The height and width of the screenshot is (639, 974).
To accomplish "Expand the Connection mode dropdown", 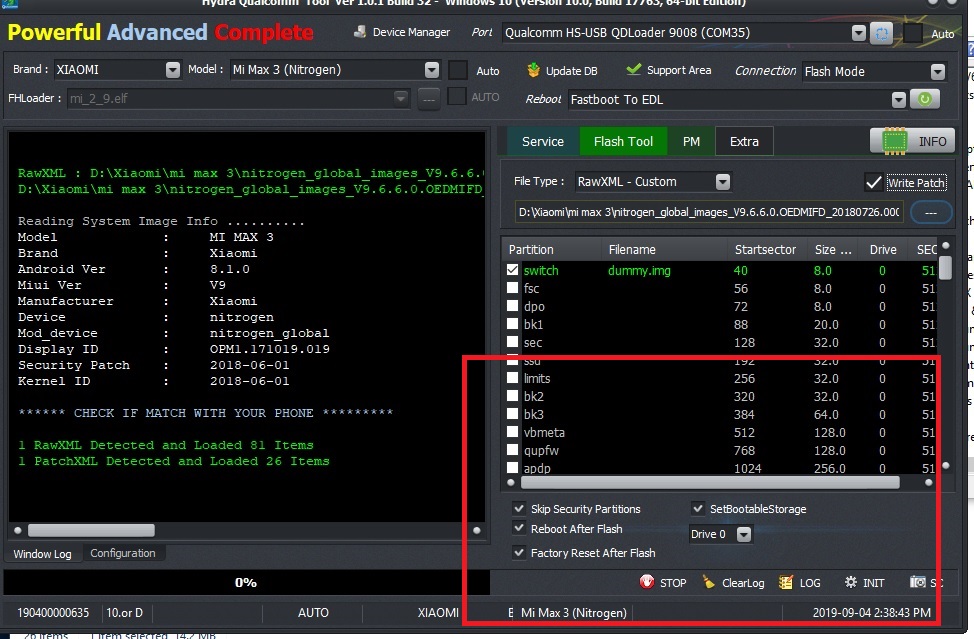I will click(937, 71).
